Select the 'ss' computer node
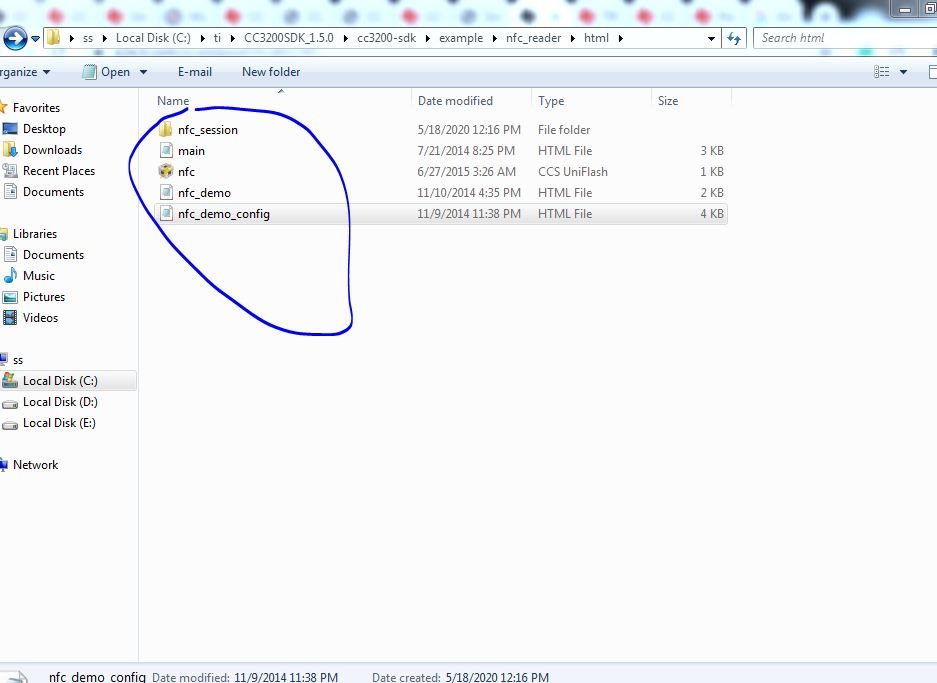Image resolution: width=937 pixels, height=683 pixels. coord(18,360)
